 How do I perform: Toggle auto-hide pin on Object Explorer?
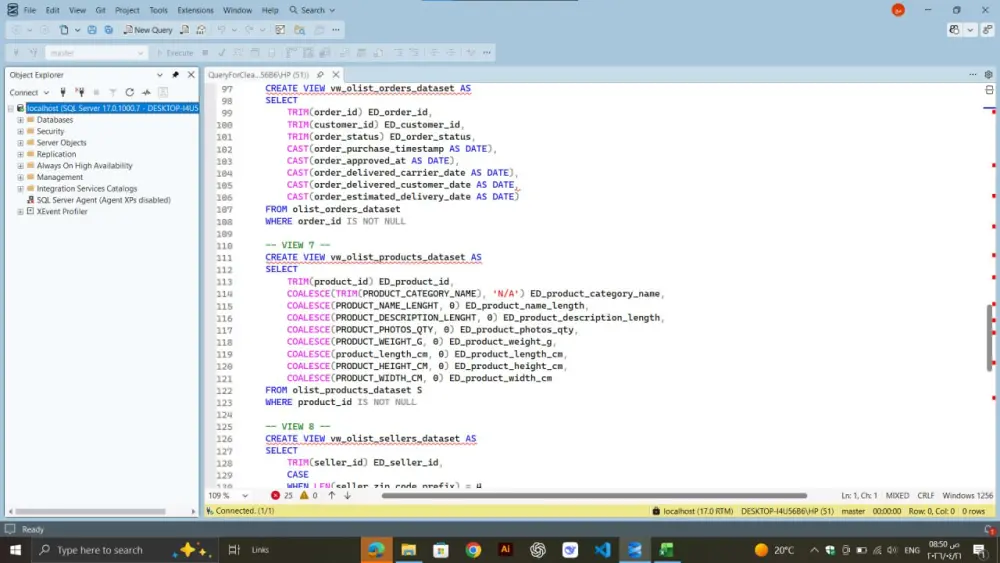point(175,75)
